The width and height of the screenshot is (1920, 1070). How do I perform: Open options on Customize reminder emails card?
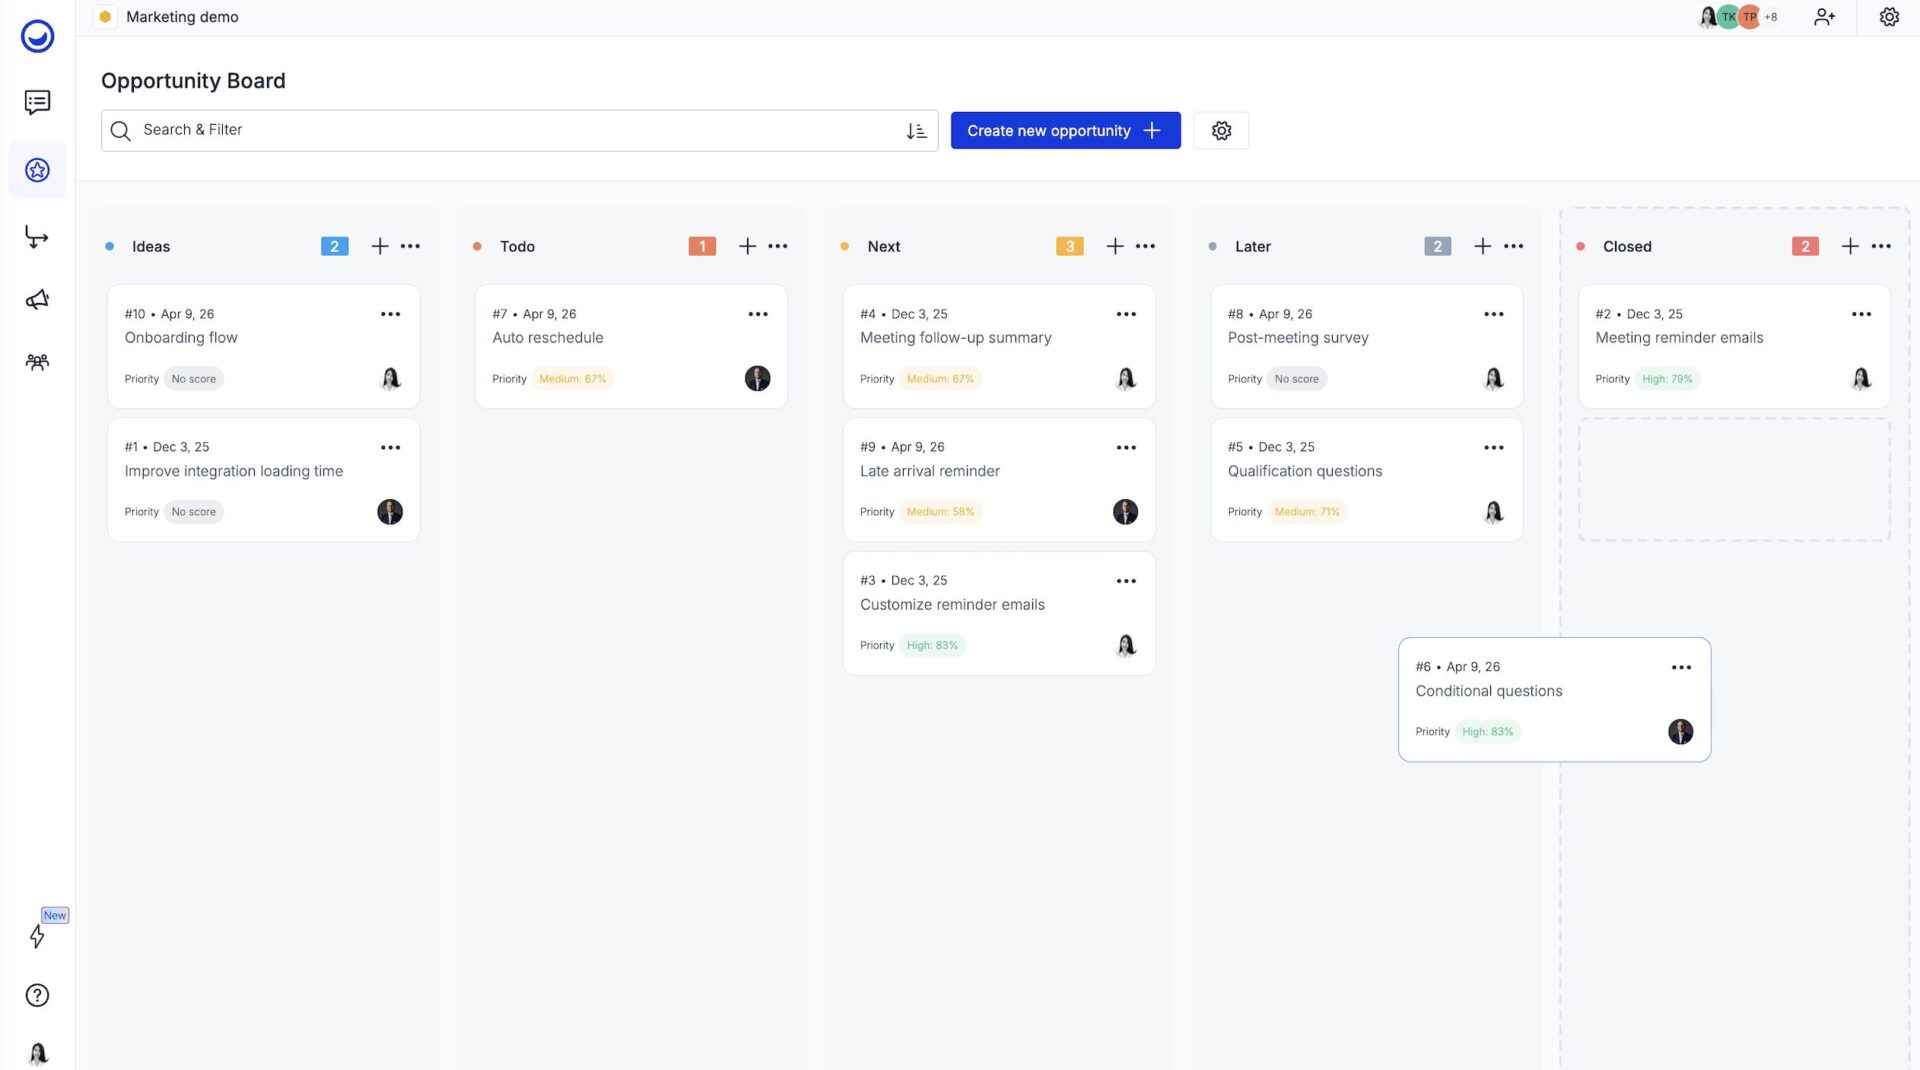[1126, 581]
